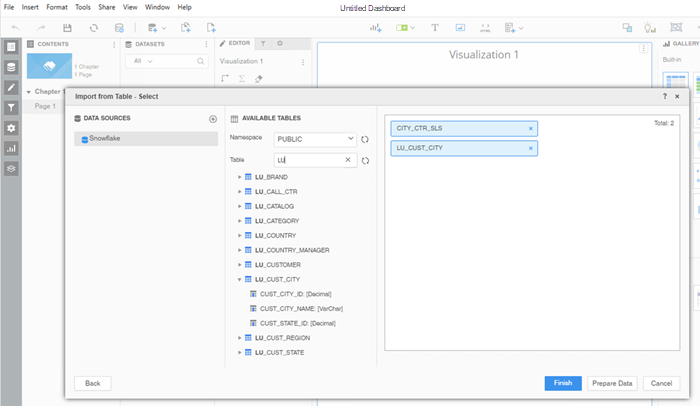Viewport: 700px width, 406px height.
Task: Click the Save icon in the toolbar
Action: point(67,28)
